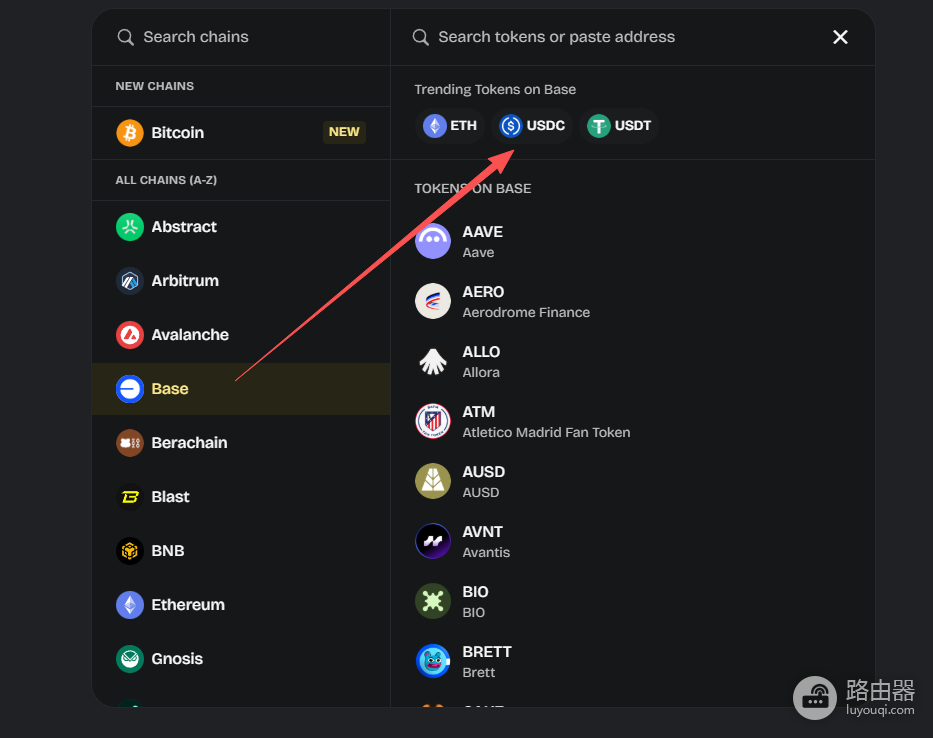Click the Base chain logo icon
This screenshot has height=738, width=933.
pos(130,389)
